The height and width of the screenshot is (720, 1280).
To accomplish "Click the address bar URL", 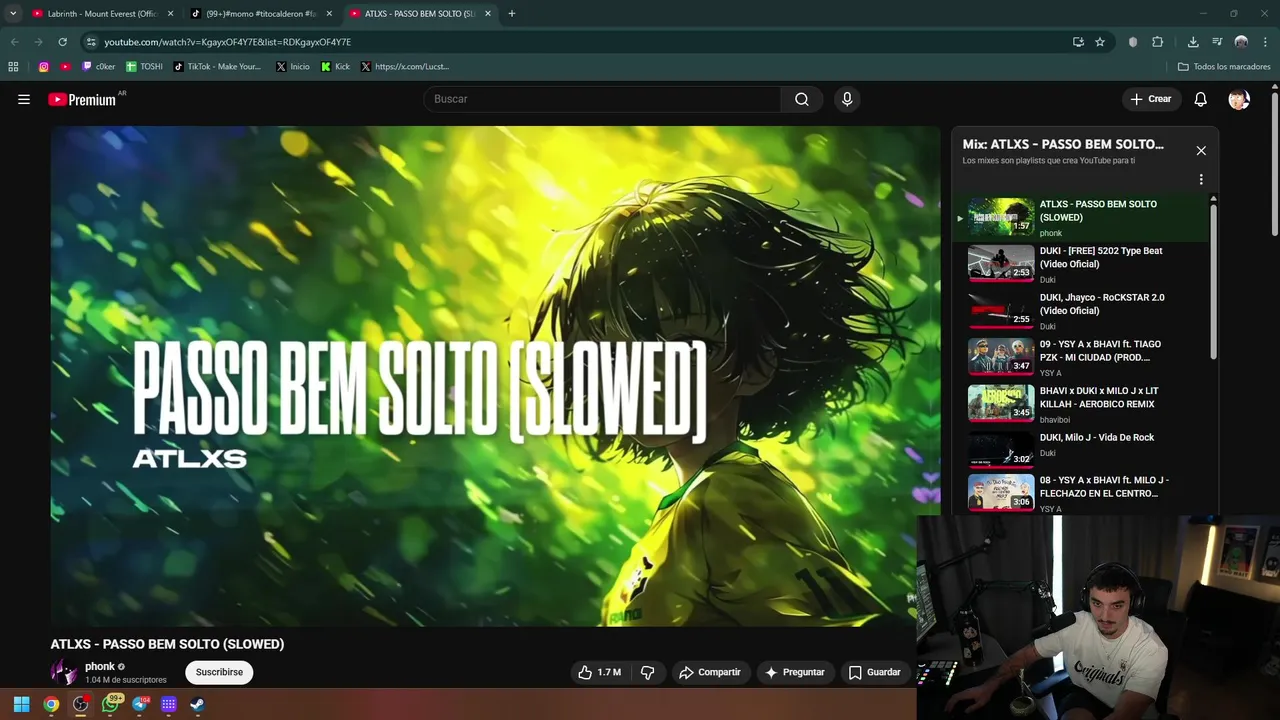I will tap(228, 42).
